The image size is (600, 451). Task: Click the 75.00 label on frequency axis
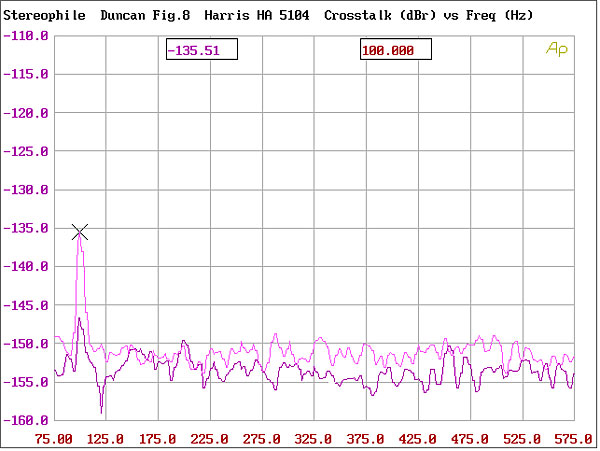[x=54, y=439]
